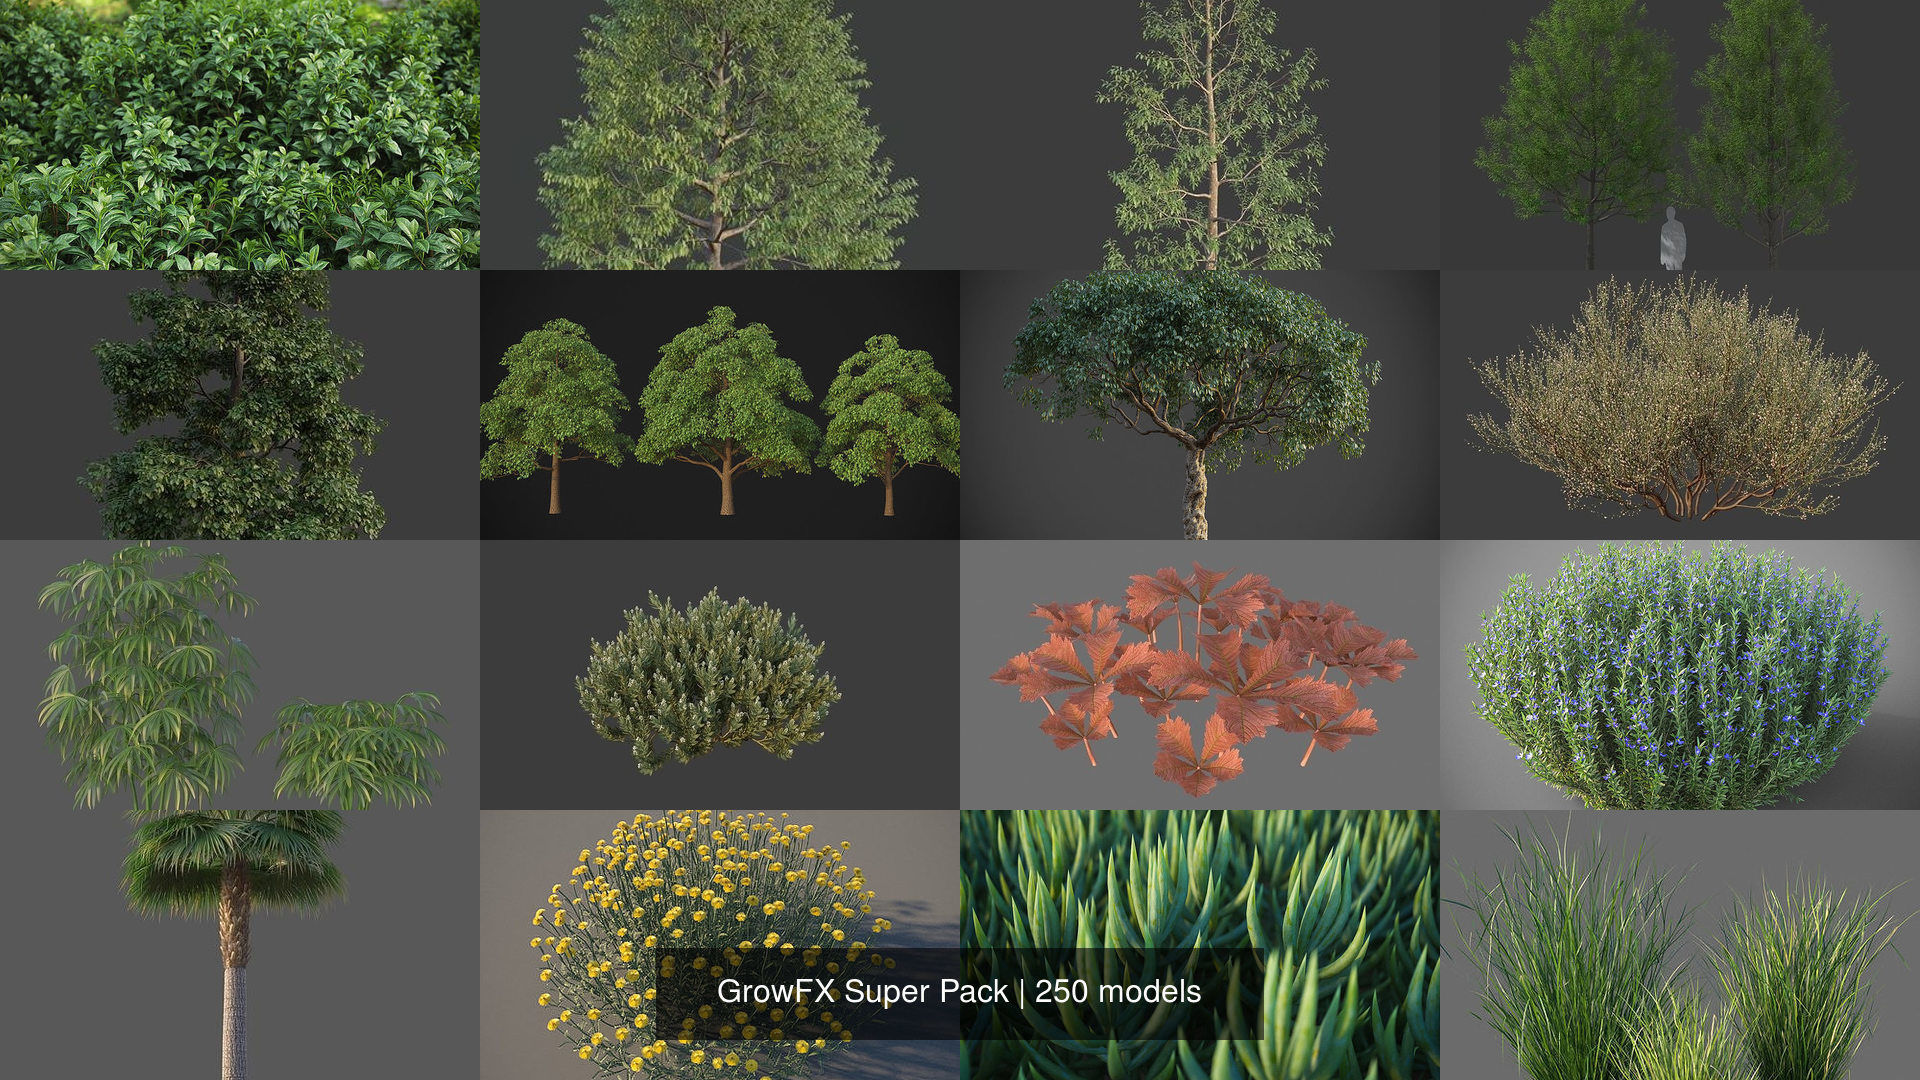
Task: Open the dark layered foliage tree thumbnail
Action: (240, 405)
